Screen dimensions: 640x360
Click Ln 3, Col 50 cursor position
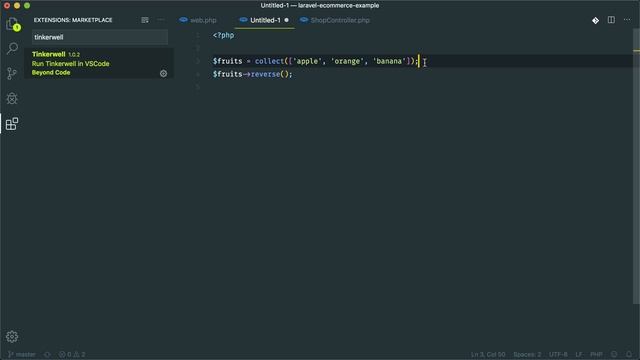pos(488,354)
